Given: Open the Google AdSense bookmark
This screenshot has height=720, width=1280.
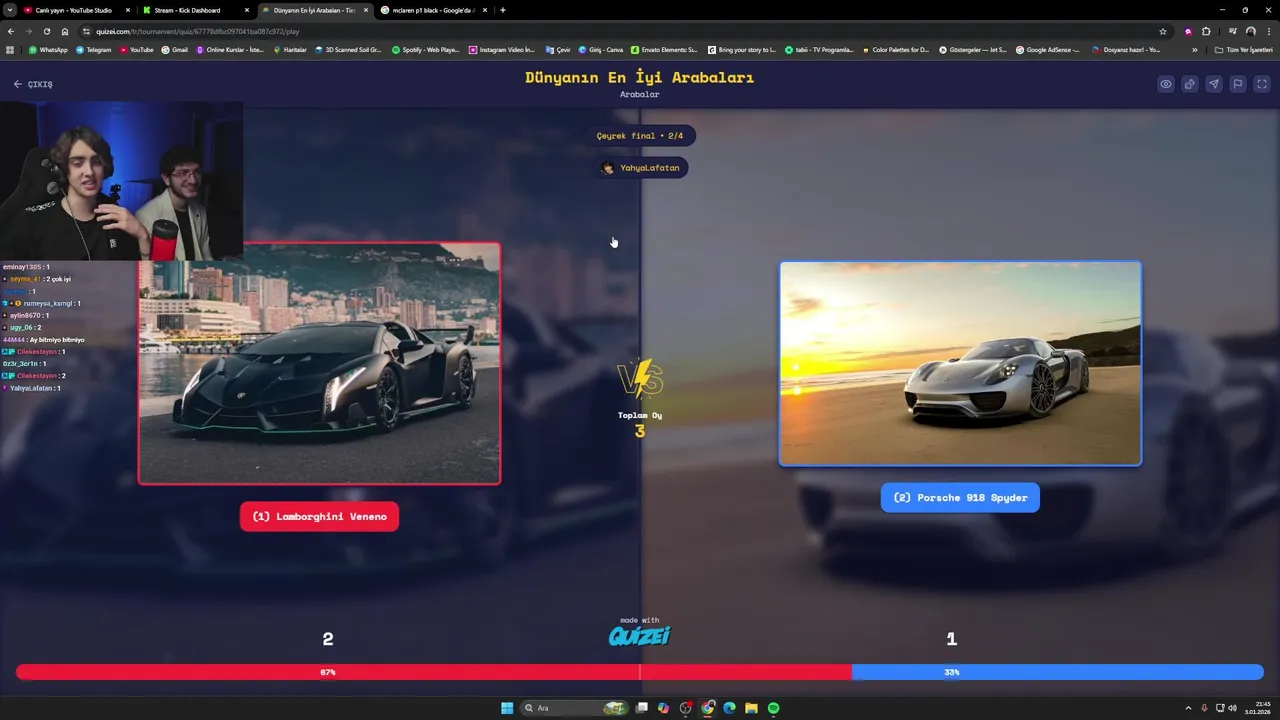Looking at the screenshot, I should (x=1047, y=49).
